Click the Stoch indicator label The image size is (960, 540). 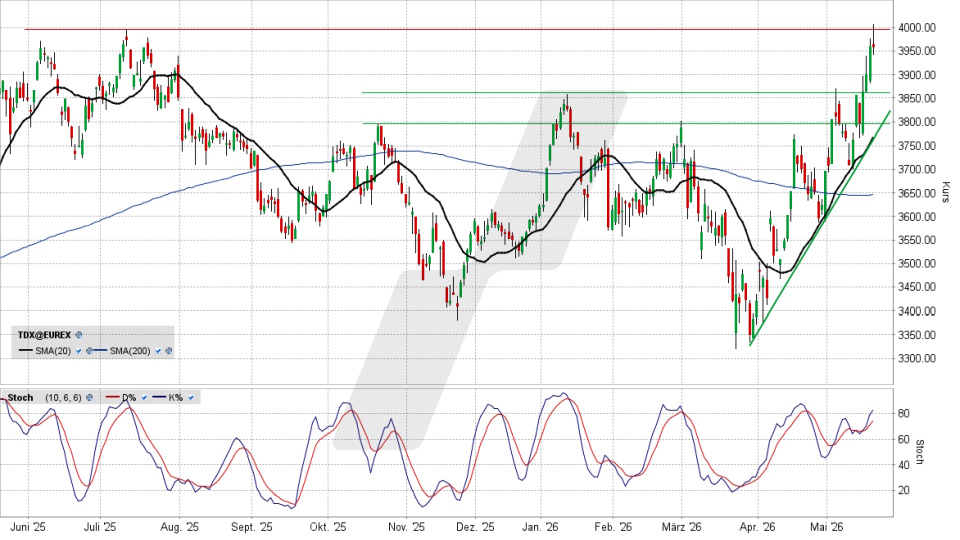[x=20, y=397]
